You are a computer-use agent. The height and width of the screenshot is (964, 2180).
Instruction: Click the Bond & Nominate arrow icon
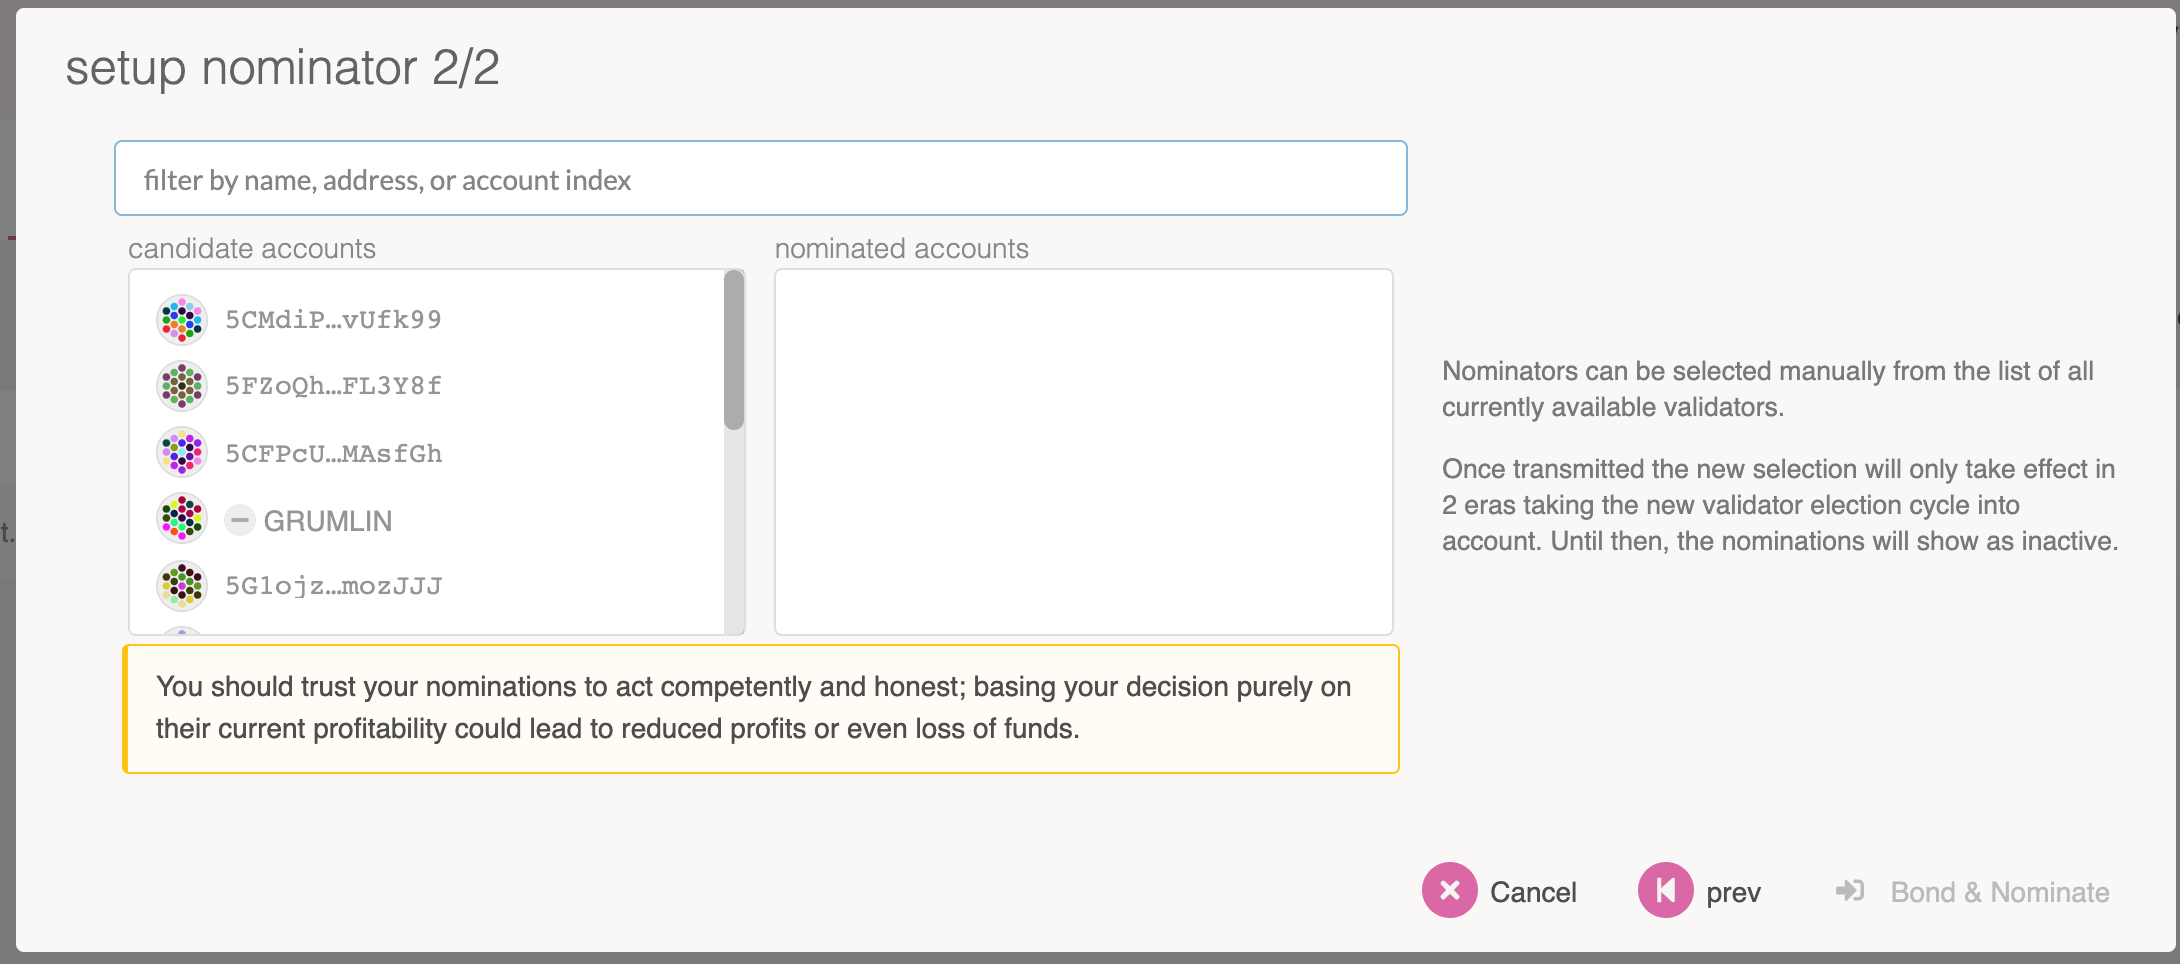coord(1850,891)
